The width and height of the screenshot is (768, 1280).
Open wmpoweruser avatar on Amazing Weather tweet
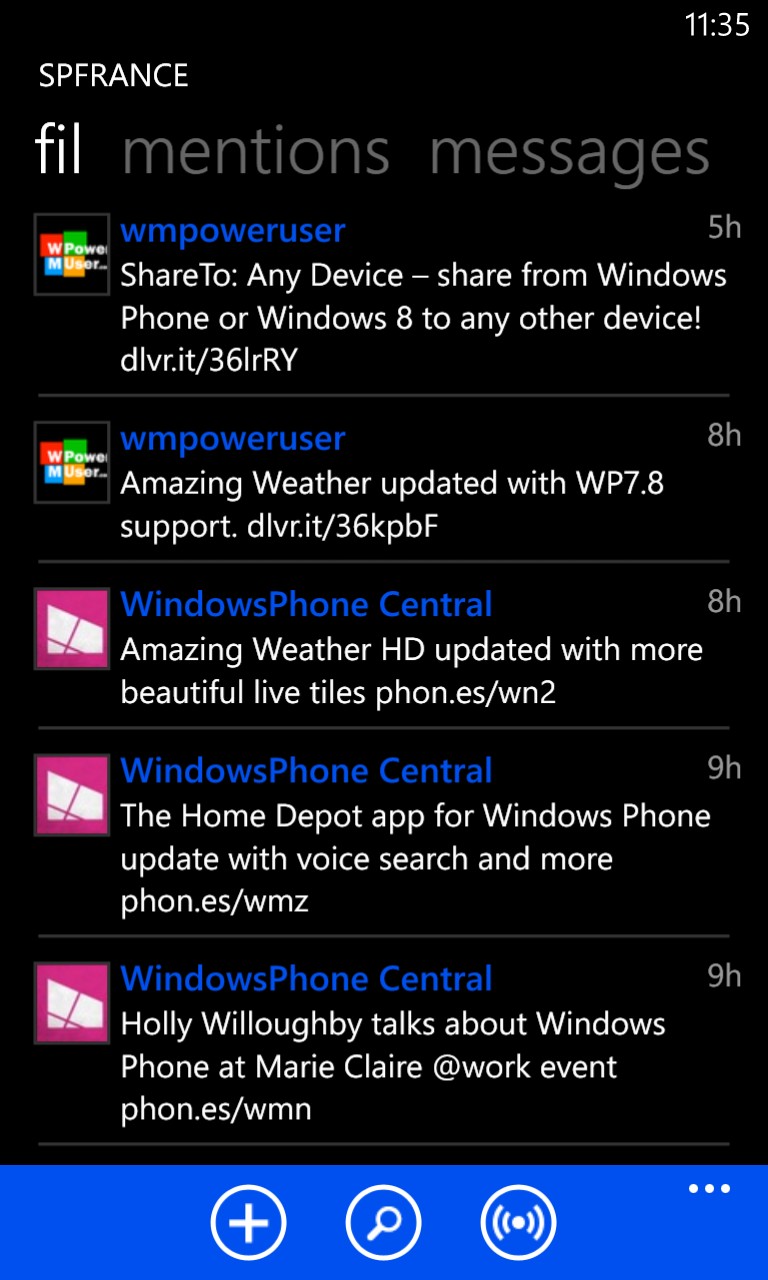click(x=72, y=462)
